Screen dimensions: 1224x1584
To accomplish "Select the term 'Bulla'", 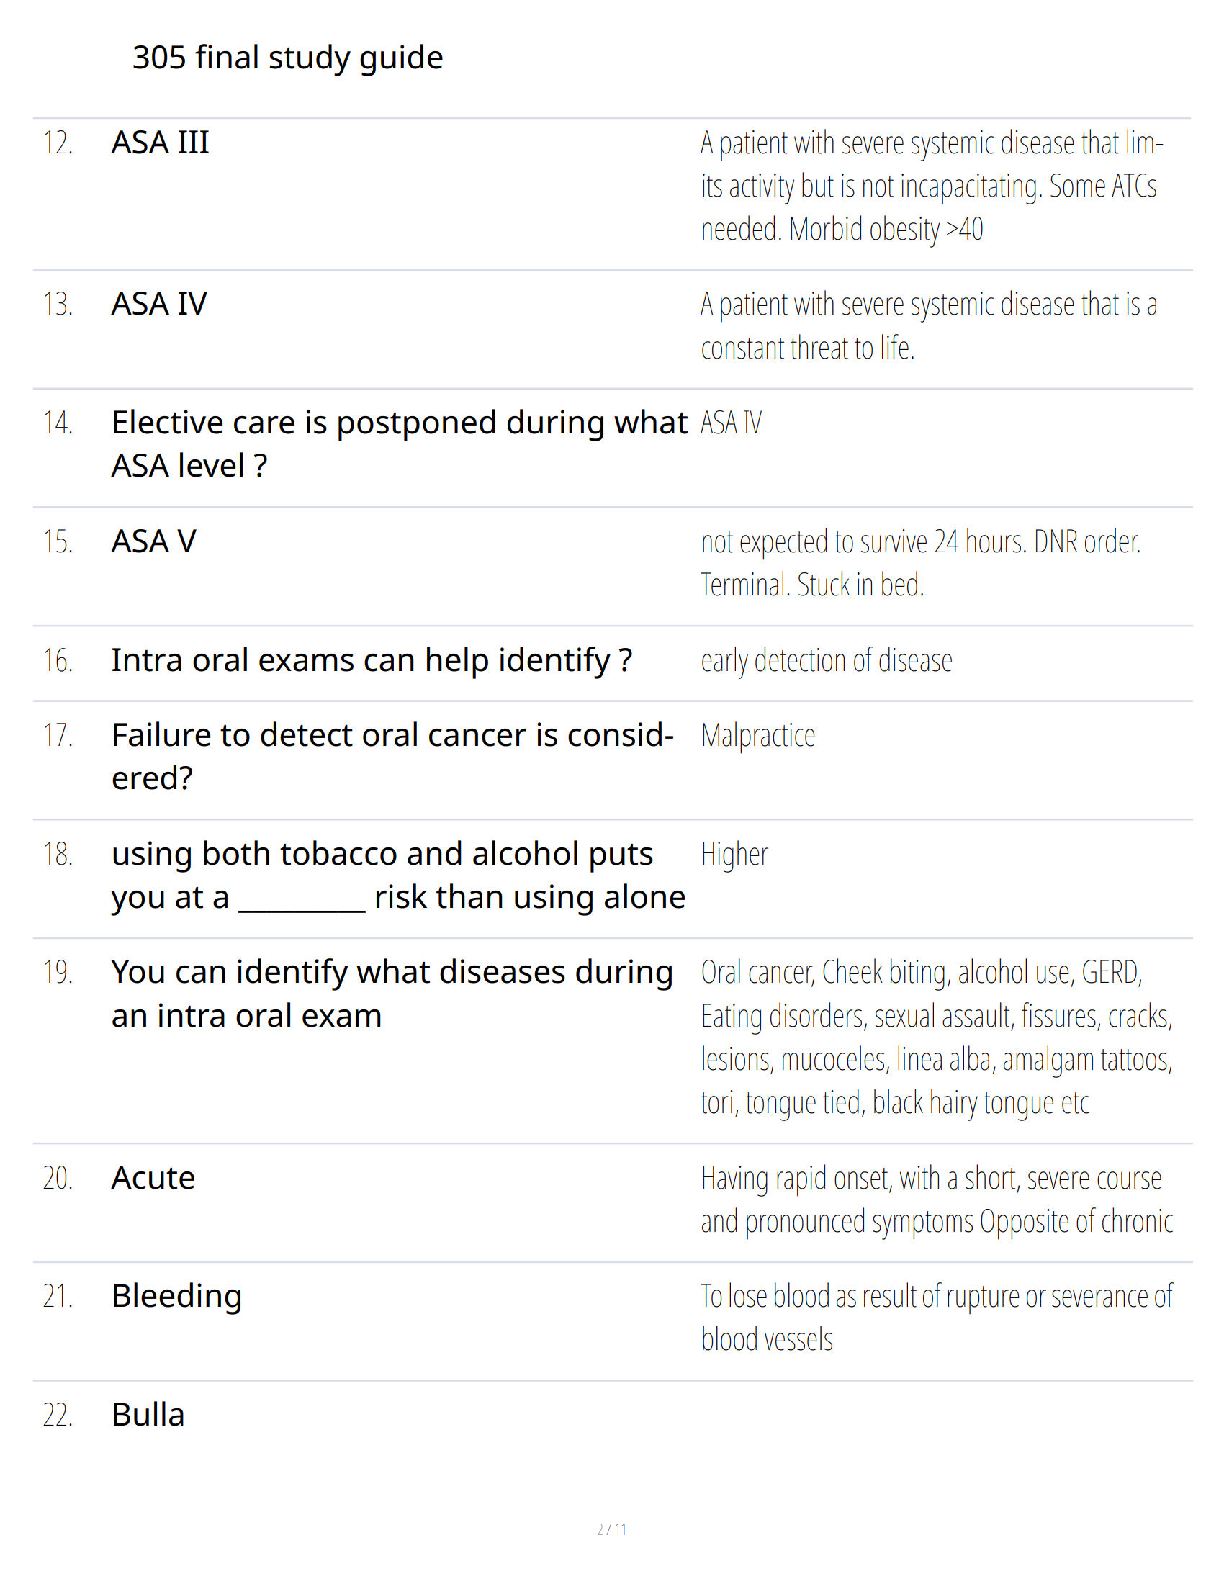I will [x=148, y=1415].
